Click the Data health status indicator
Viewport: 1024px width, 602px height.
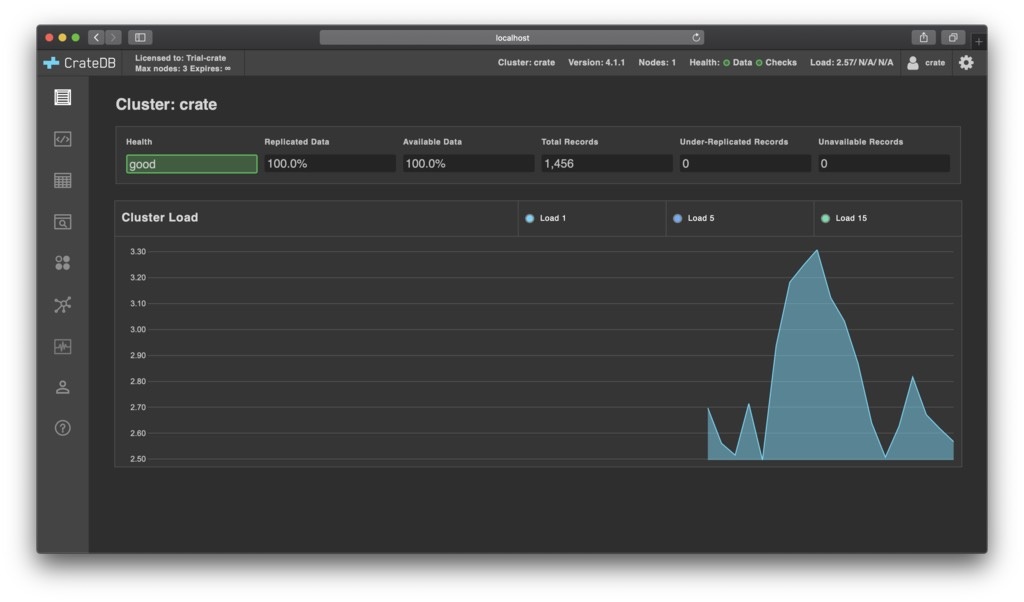click(x=738, y=63)
